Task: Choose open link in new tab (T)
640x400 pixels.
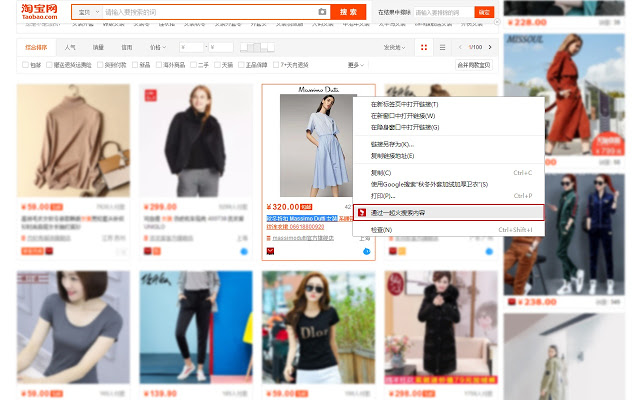Action: (449, 104)
